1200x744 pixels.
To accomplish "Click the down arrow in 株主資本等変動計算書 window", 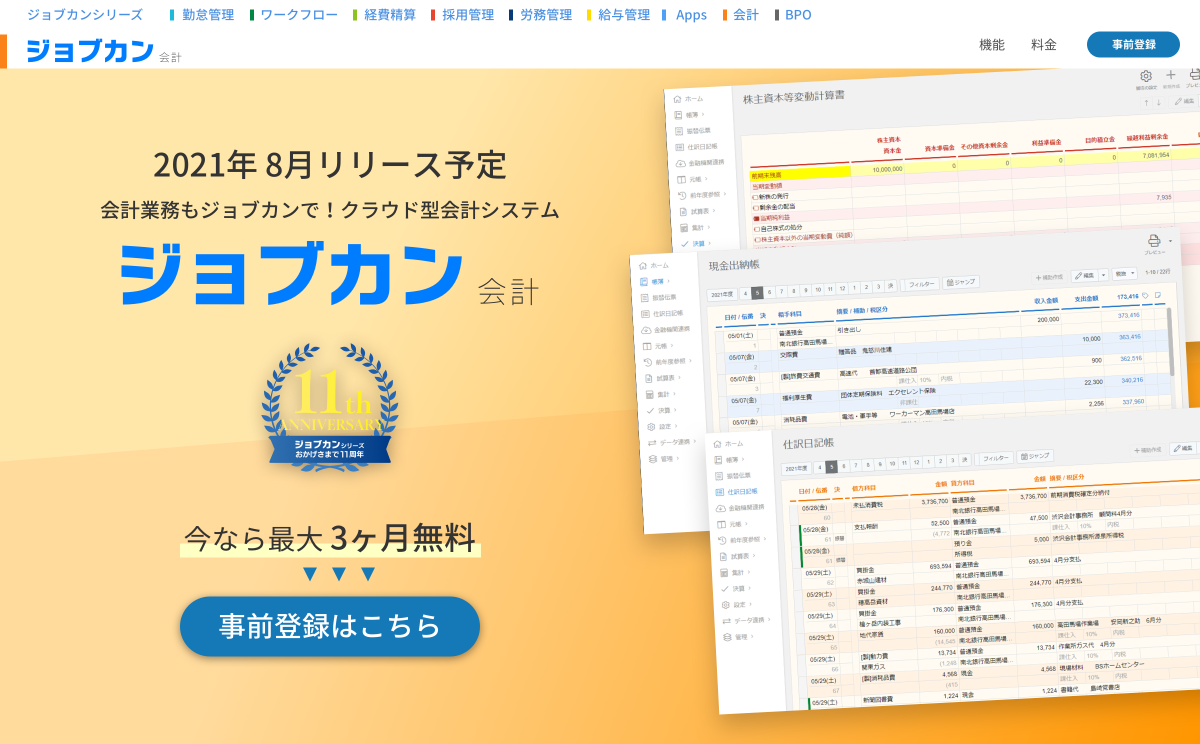I will tap(1159, 103).
